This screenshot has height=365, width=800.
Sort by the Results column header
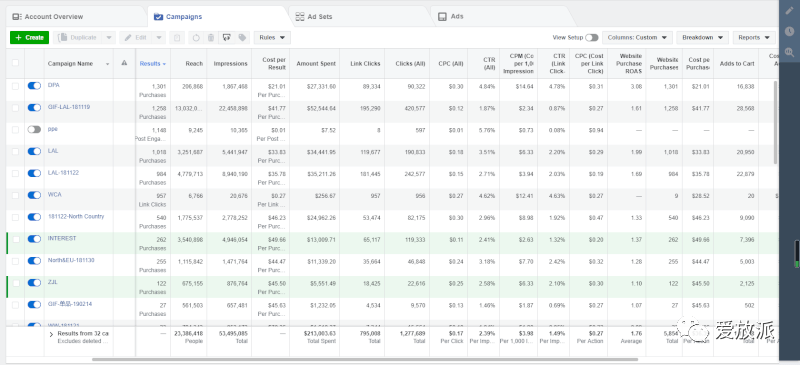click(x=153, y=64)
